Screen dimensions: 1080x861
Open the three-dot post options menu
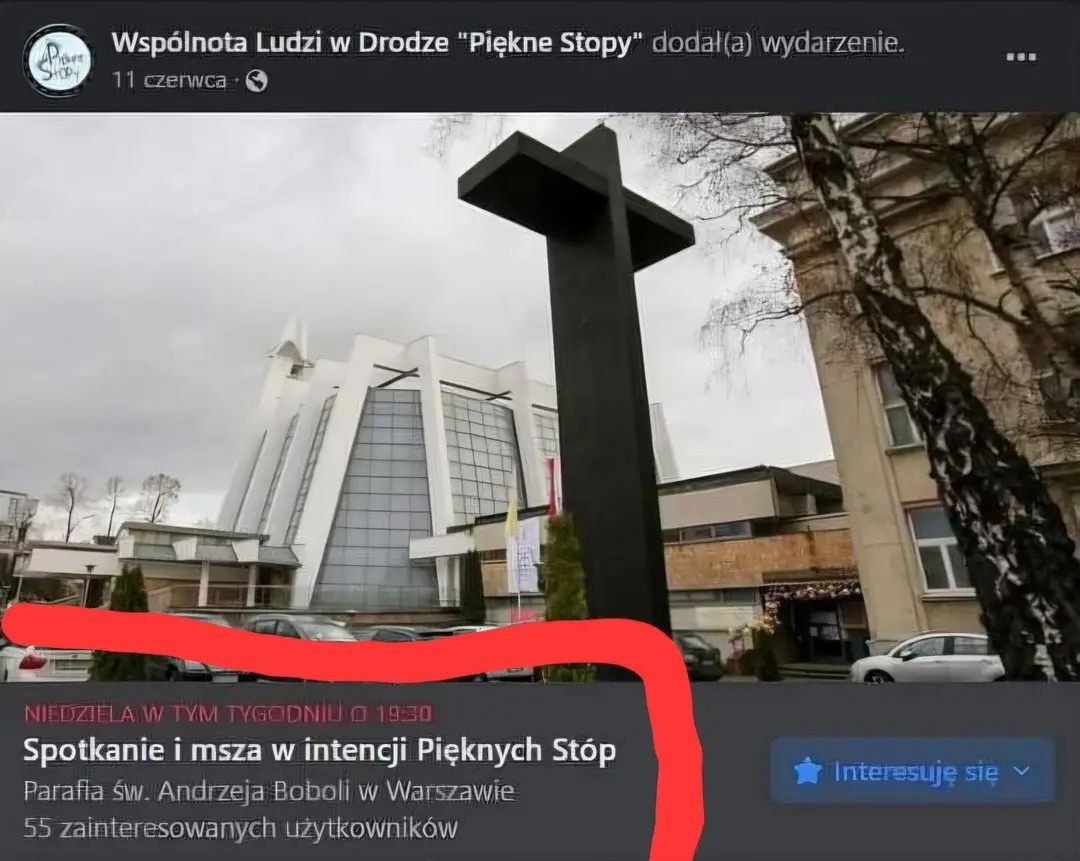click(x=1021, y=57)
